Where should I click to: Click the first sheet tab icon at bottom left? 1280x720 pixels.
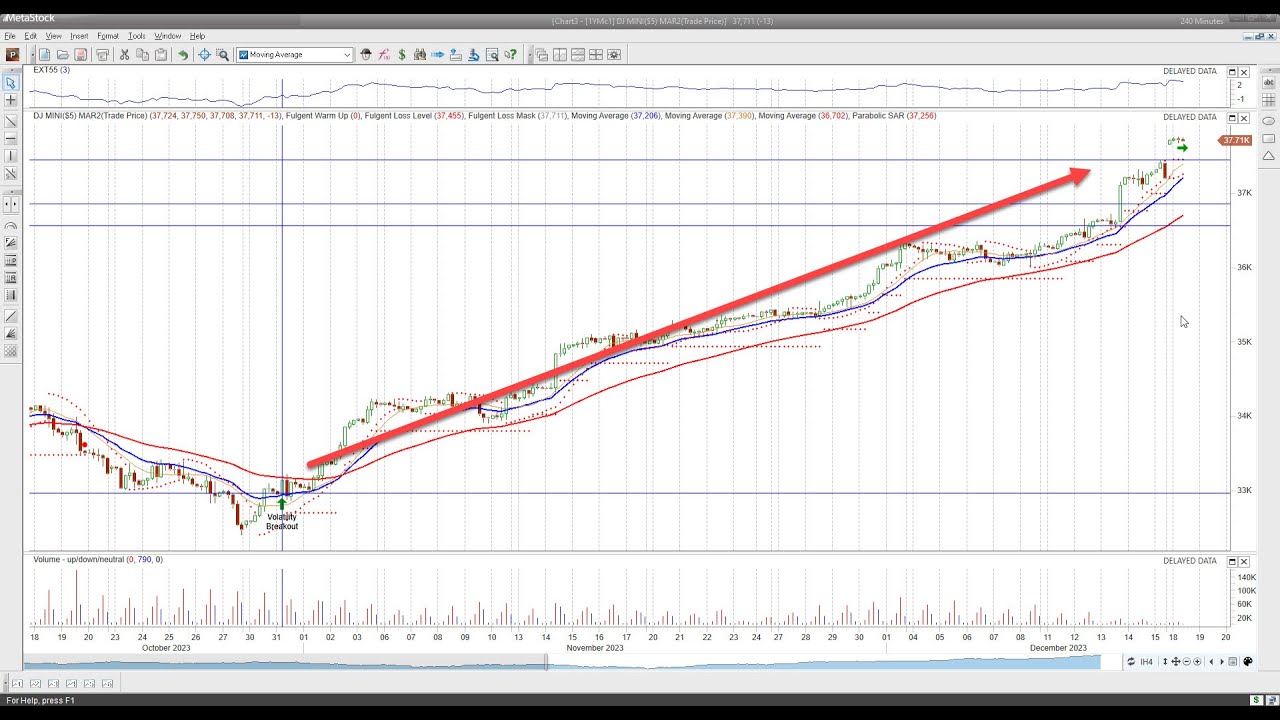[x=17, y=684]
